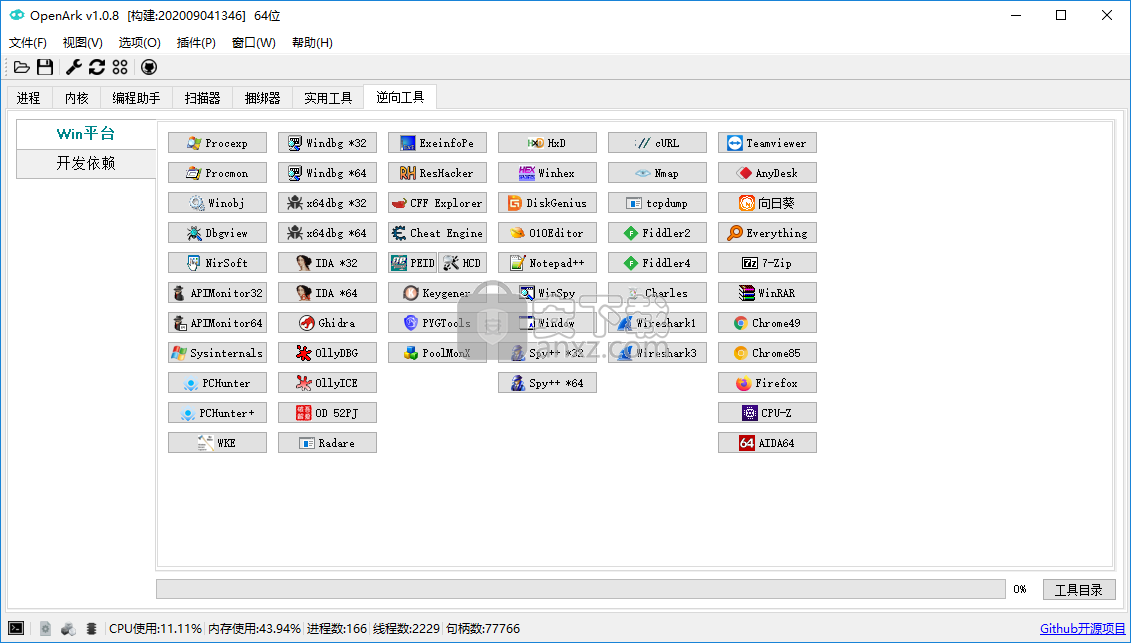
Task: Open the Github开源项目 link
Action: point(1082,629)
